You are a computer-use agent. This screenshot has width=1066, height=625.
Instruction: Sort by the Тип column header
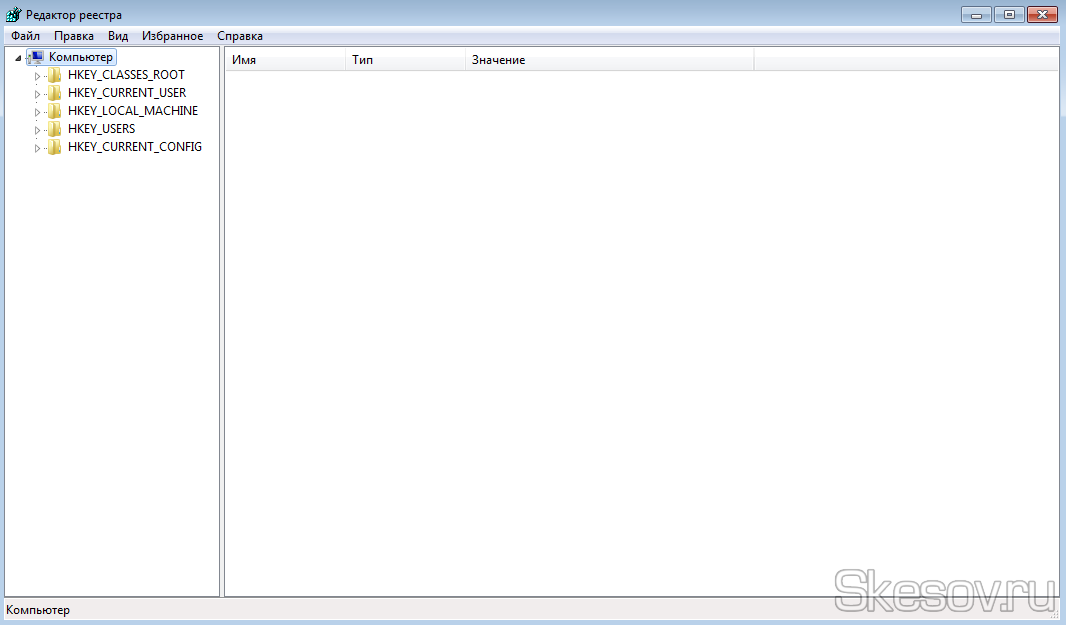click(405, 60)
